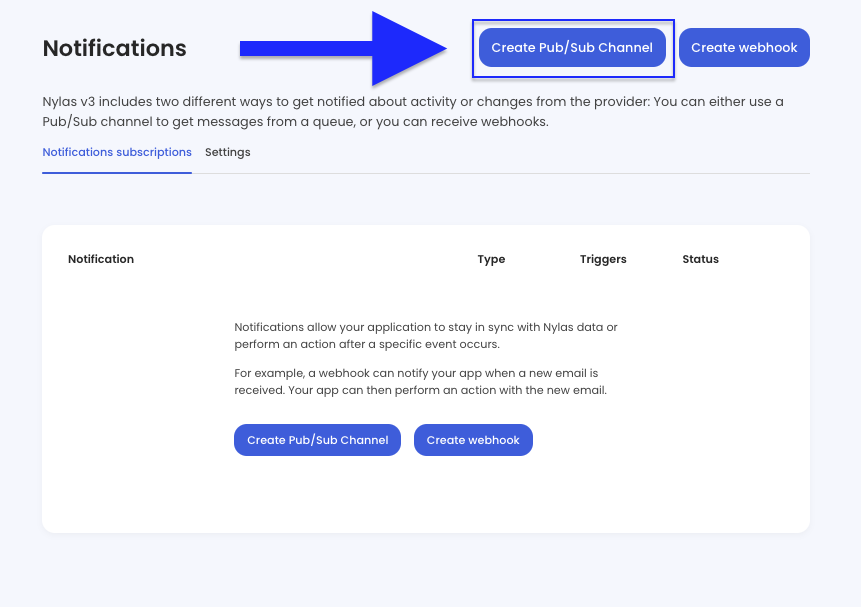The width and height of the screenshot is (861, 607).
Task: Click the large blue arrow annotation
Action: click(343, 48)
